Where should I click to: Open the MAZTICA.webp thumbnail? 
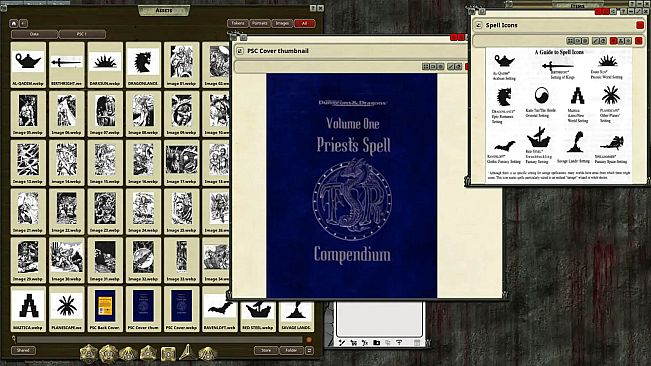(28, 309)
